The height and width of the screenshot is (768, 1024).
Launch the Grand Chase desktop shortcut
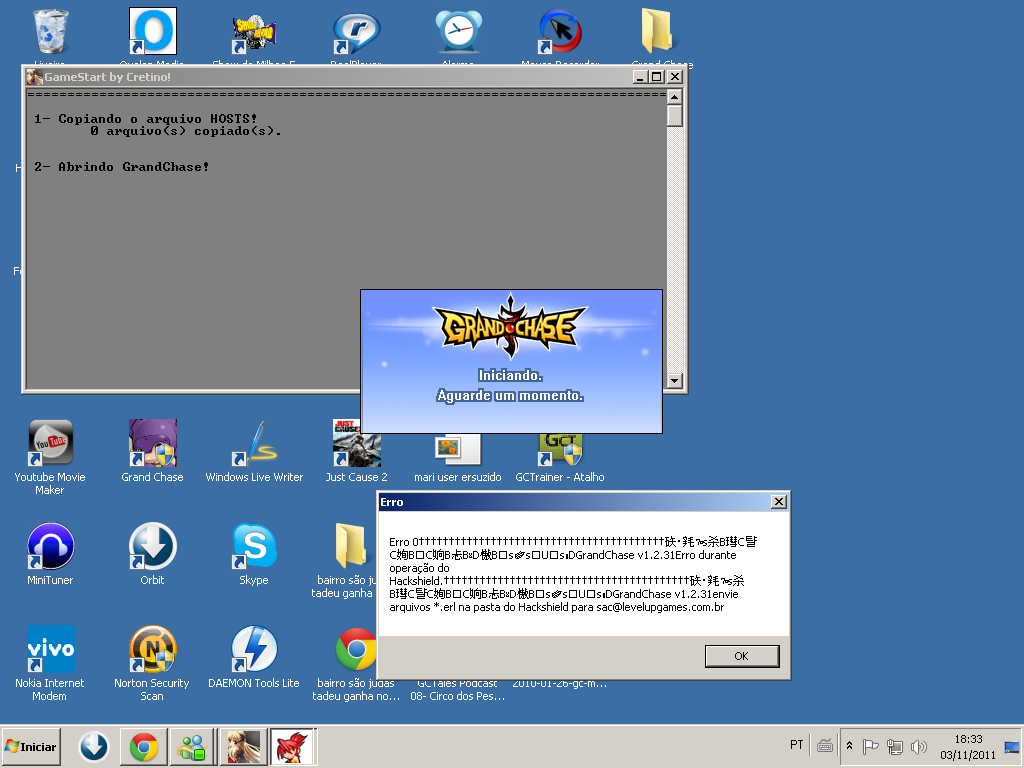coord(152,443)
